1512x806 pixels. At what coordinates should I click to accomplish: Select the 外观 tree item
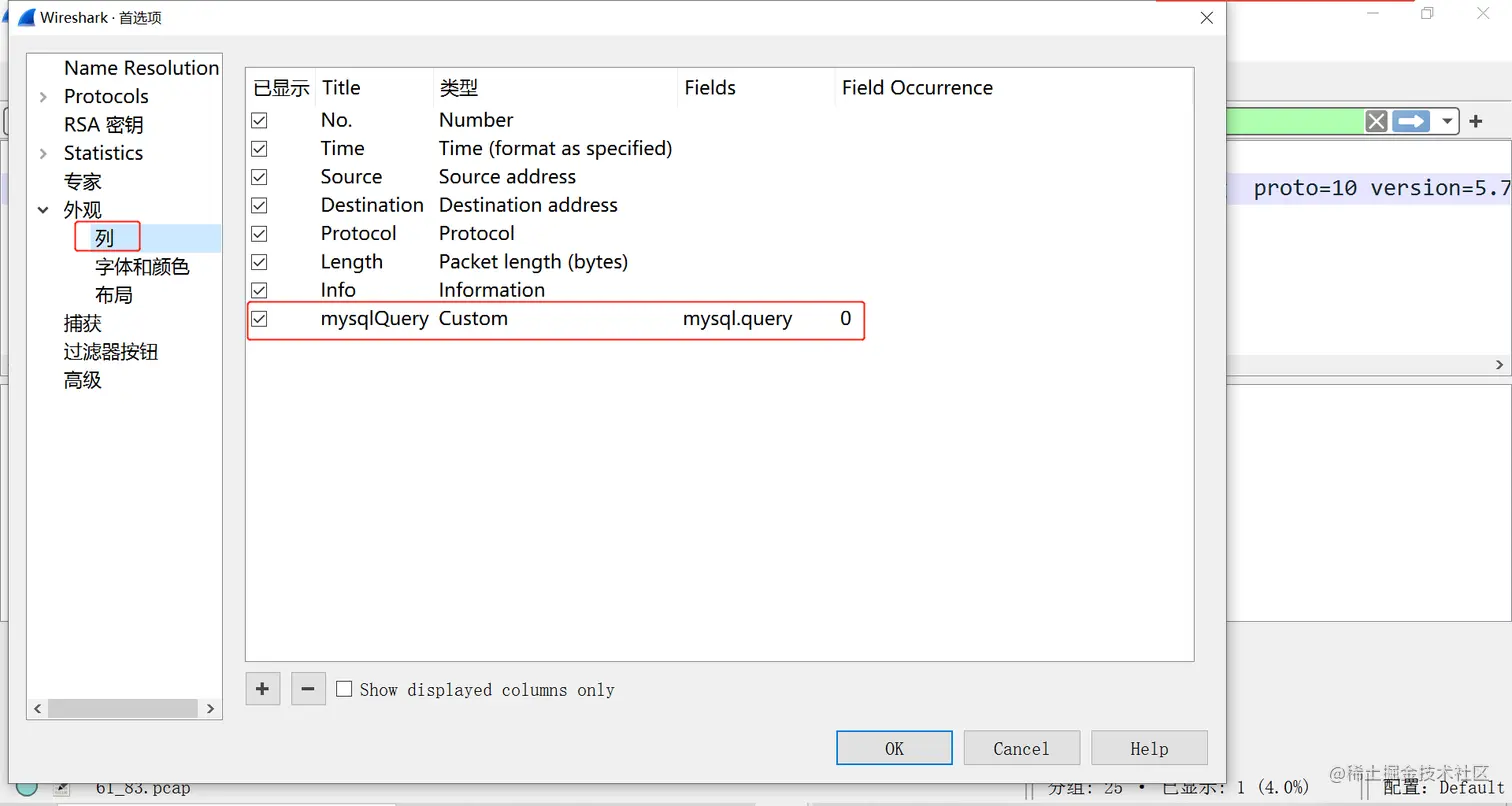coord(82,210)
